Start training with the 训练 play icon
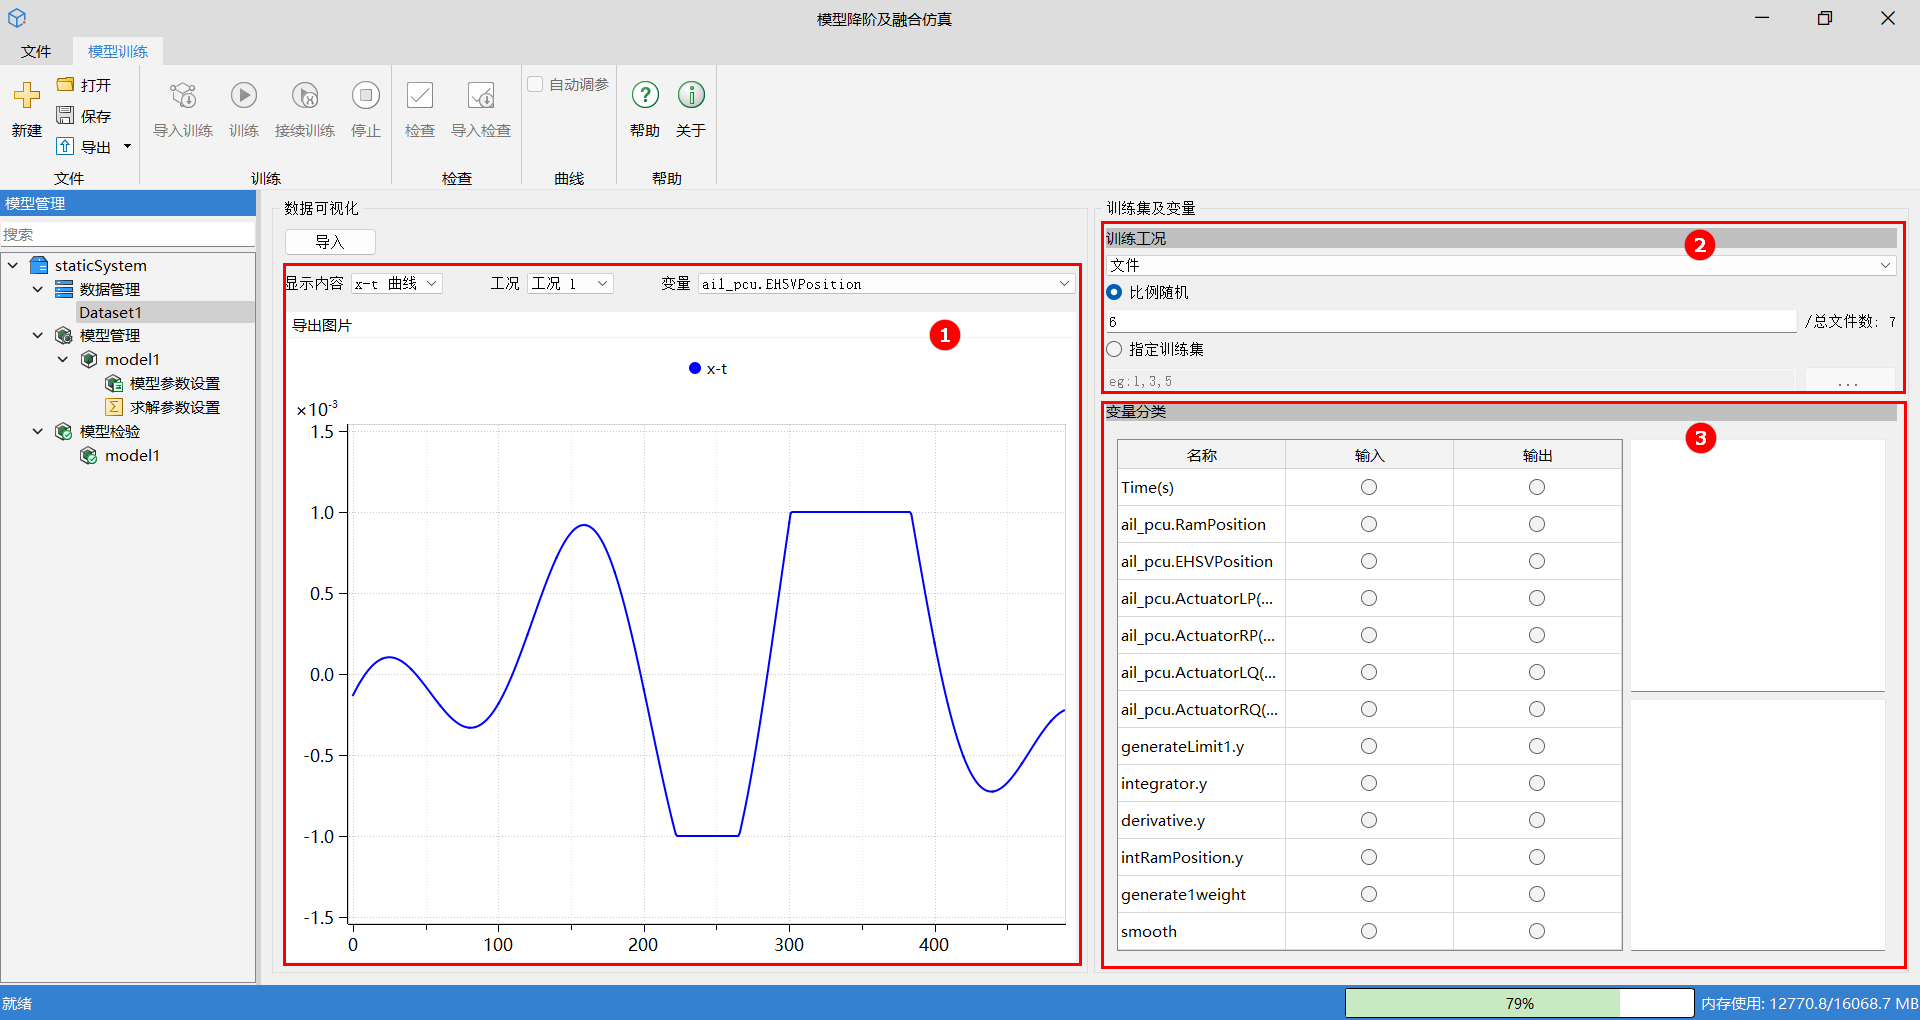 (244, 96)
